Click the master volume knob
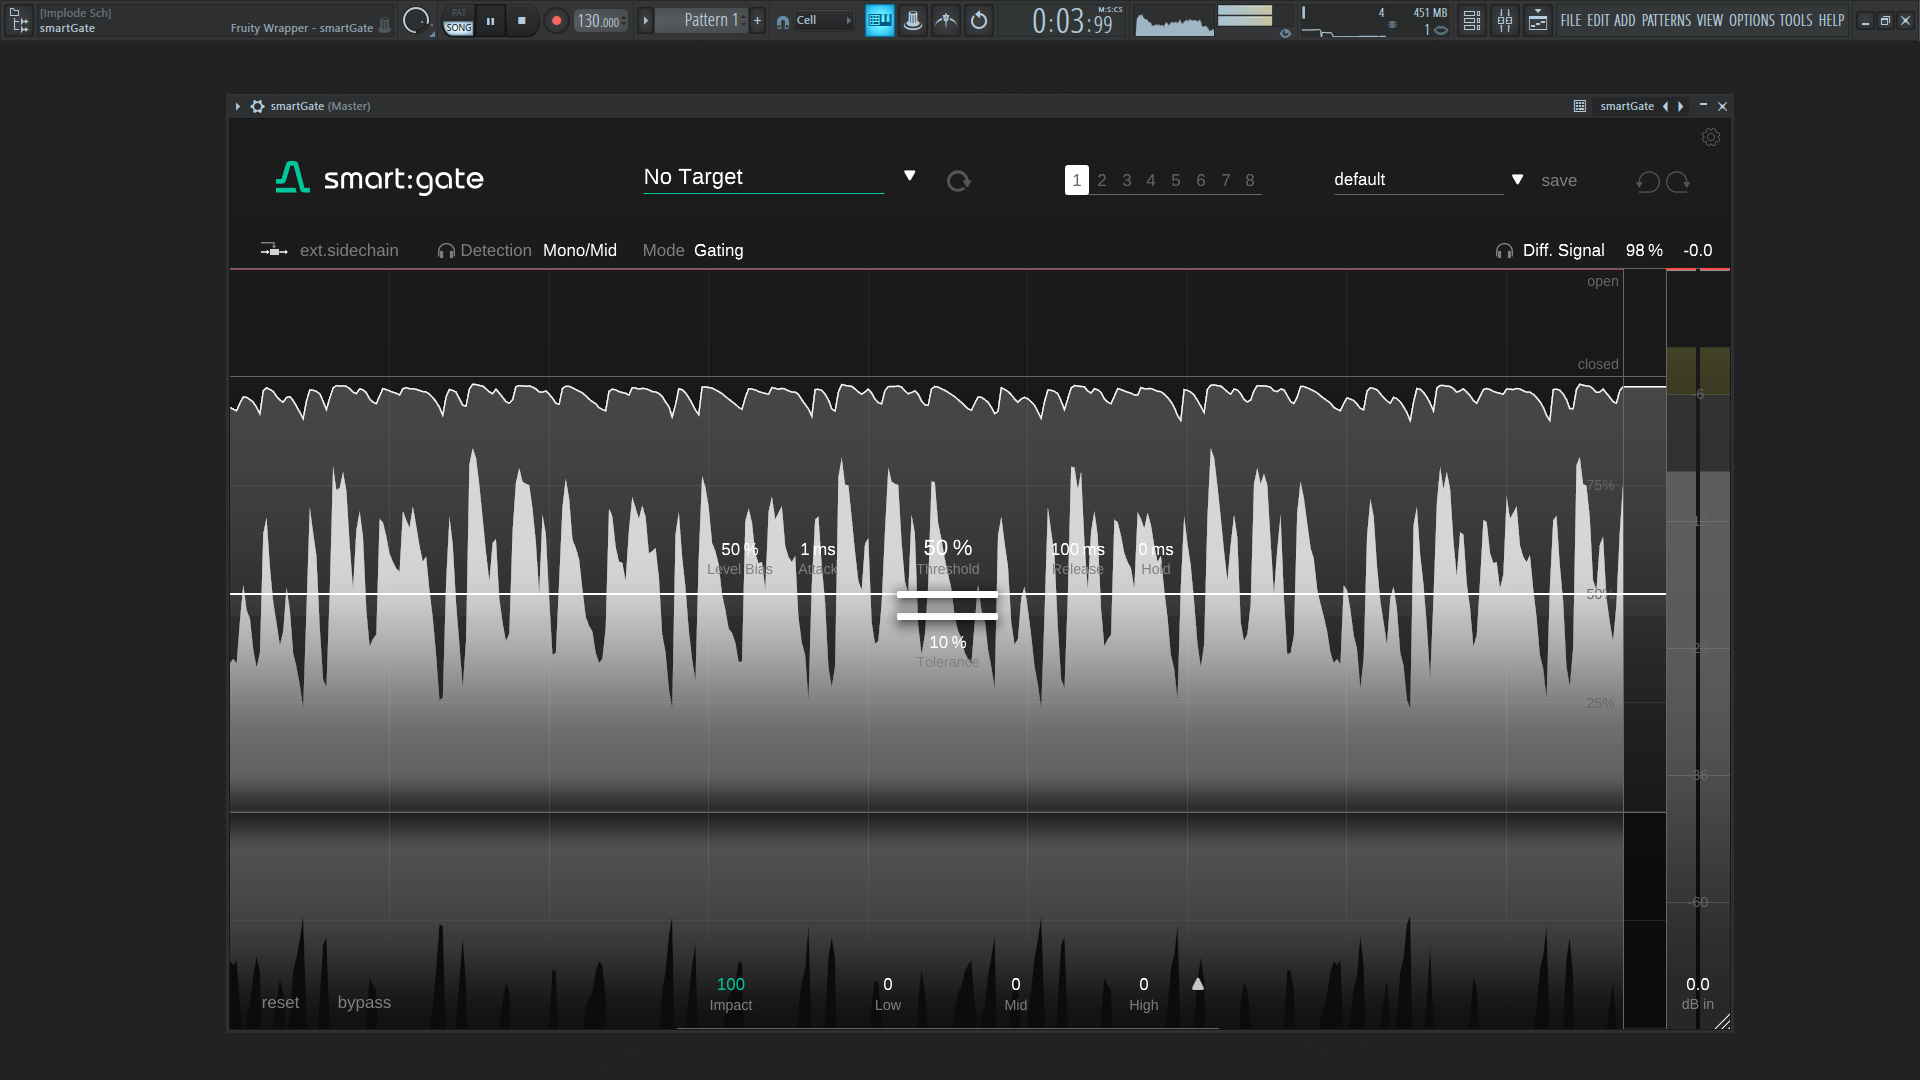Screen dimensions: 1920x1080 416,20
